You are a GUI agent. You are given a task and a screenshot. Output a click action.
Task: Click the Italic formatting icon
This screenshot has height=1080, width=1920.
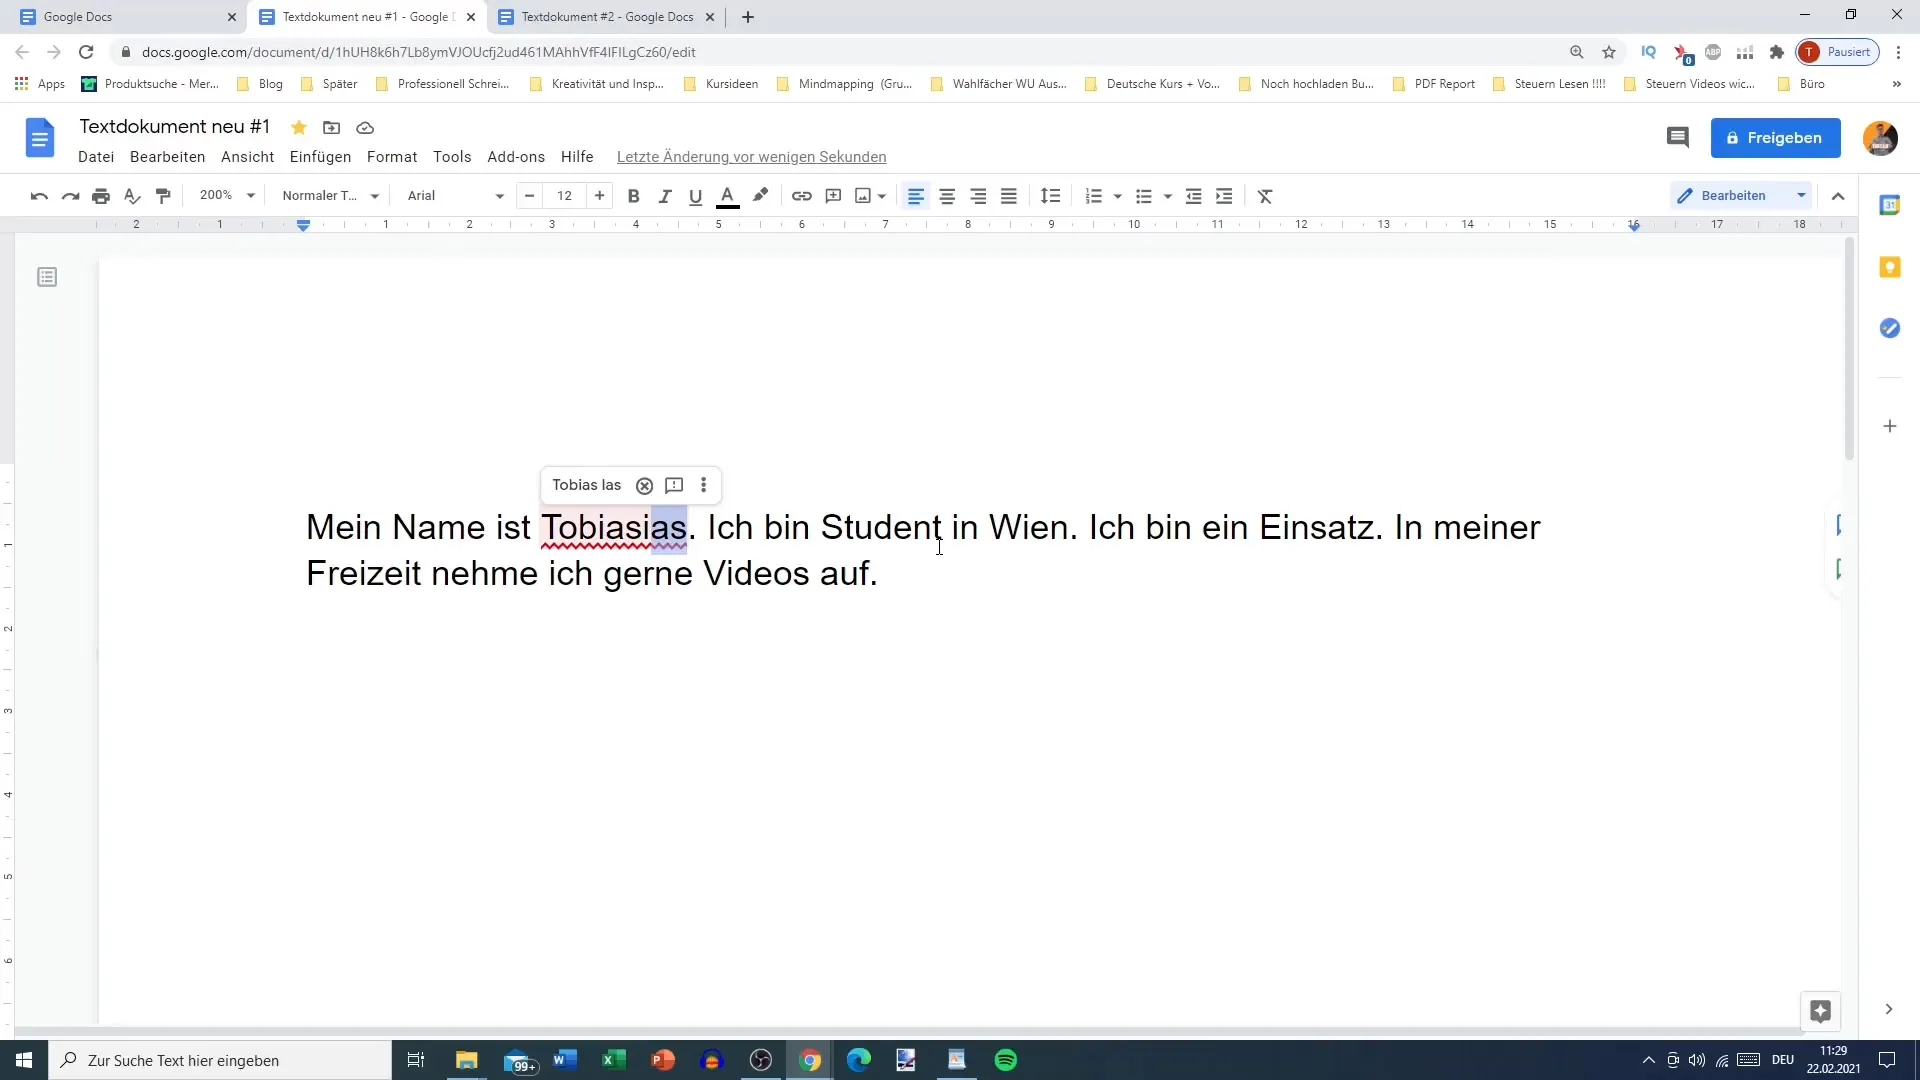pos(665,195)
